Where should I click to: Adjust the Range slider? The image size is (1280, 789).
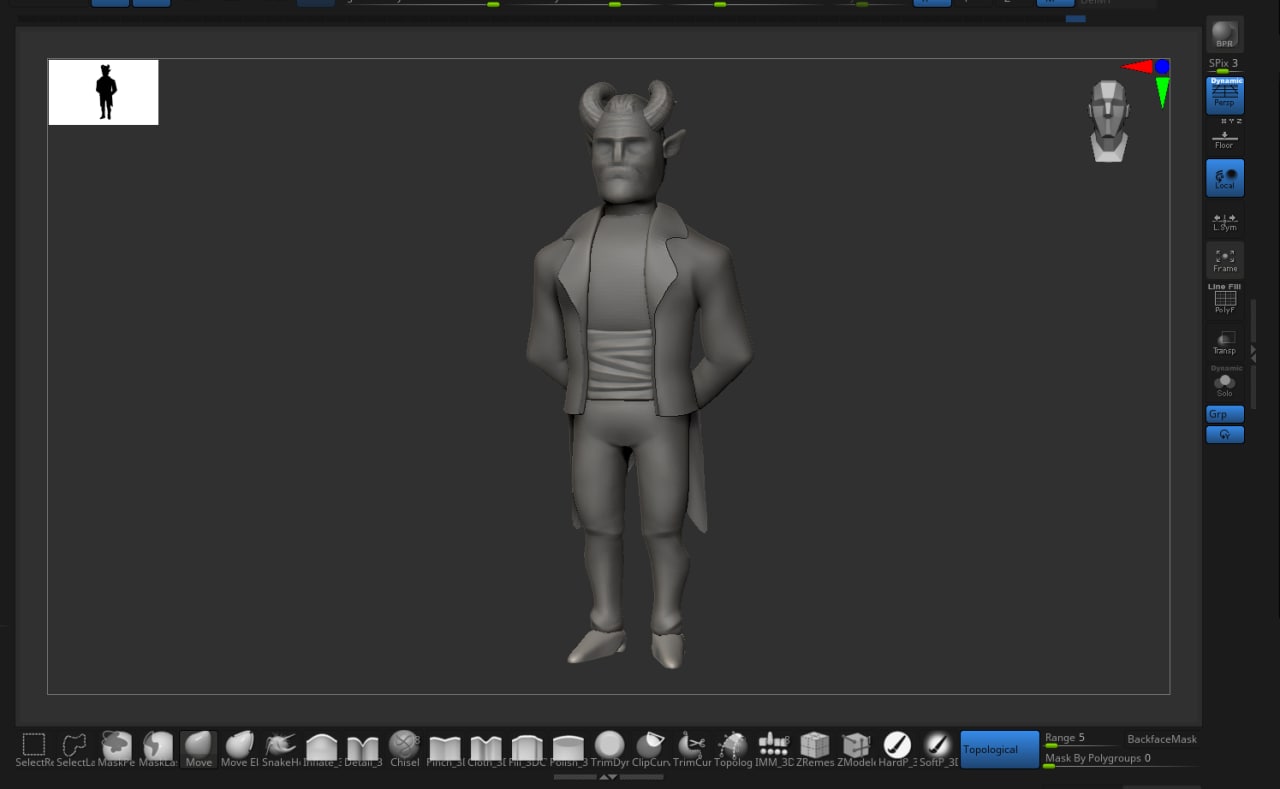[x=1081, y=740]
